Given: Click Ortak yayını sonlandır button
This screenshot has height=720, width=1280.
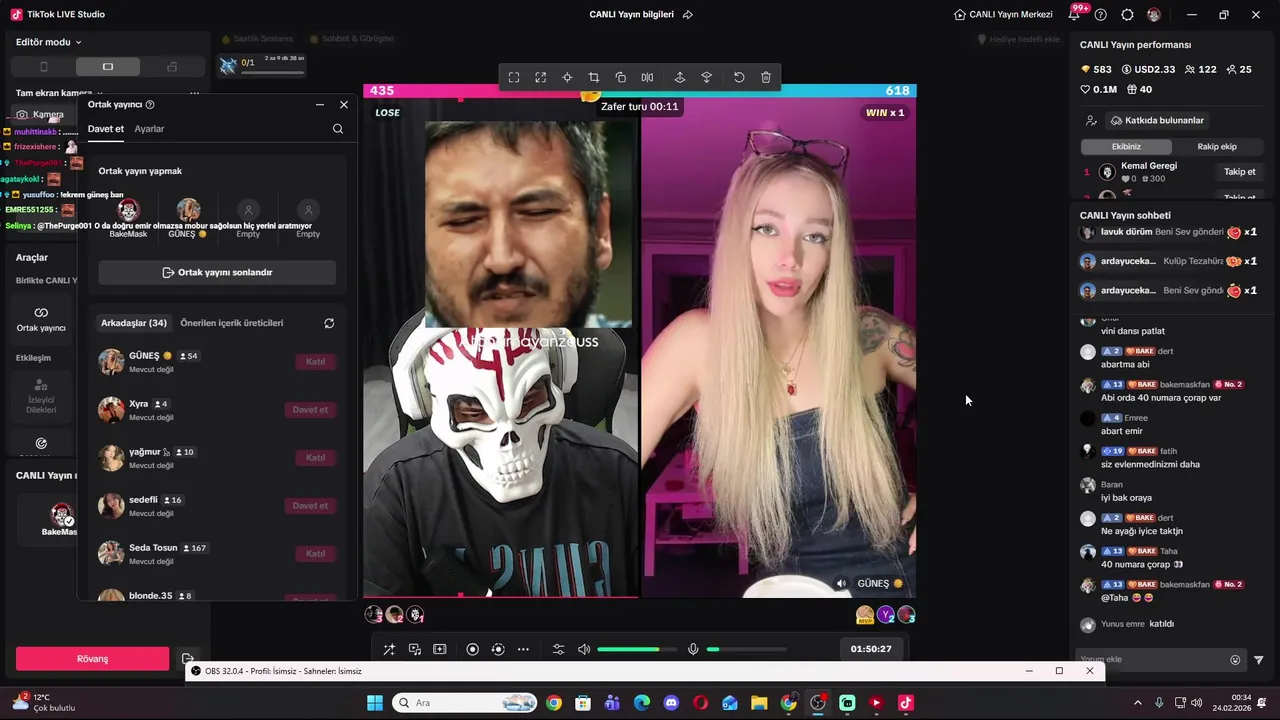Looking at the screenshot, I should click(217, 272).
